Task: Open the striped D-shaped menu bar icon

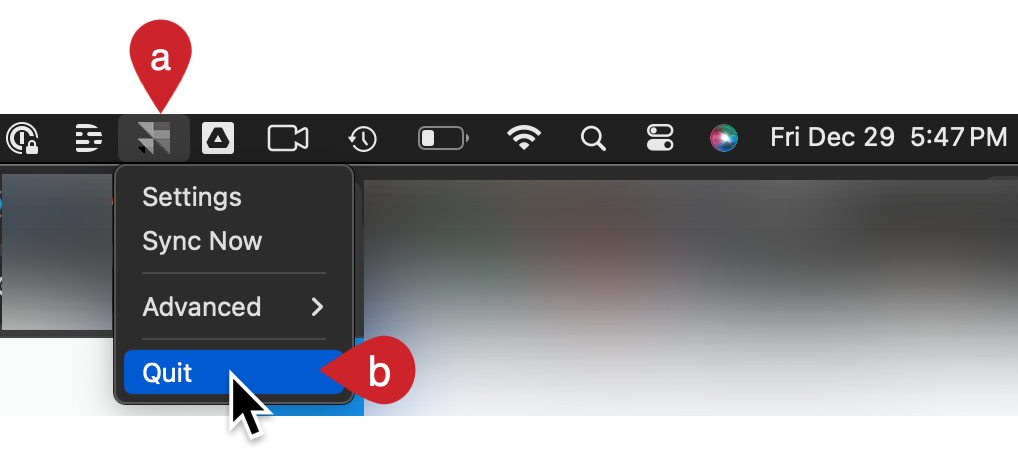Action: pyautogui.click(x=88, y=138)
